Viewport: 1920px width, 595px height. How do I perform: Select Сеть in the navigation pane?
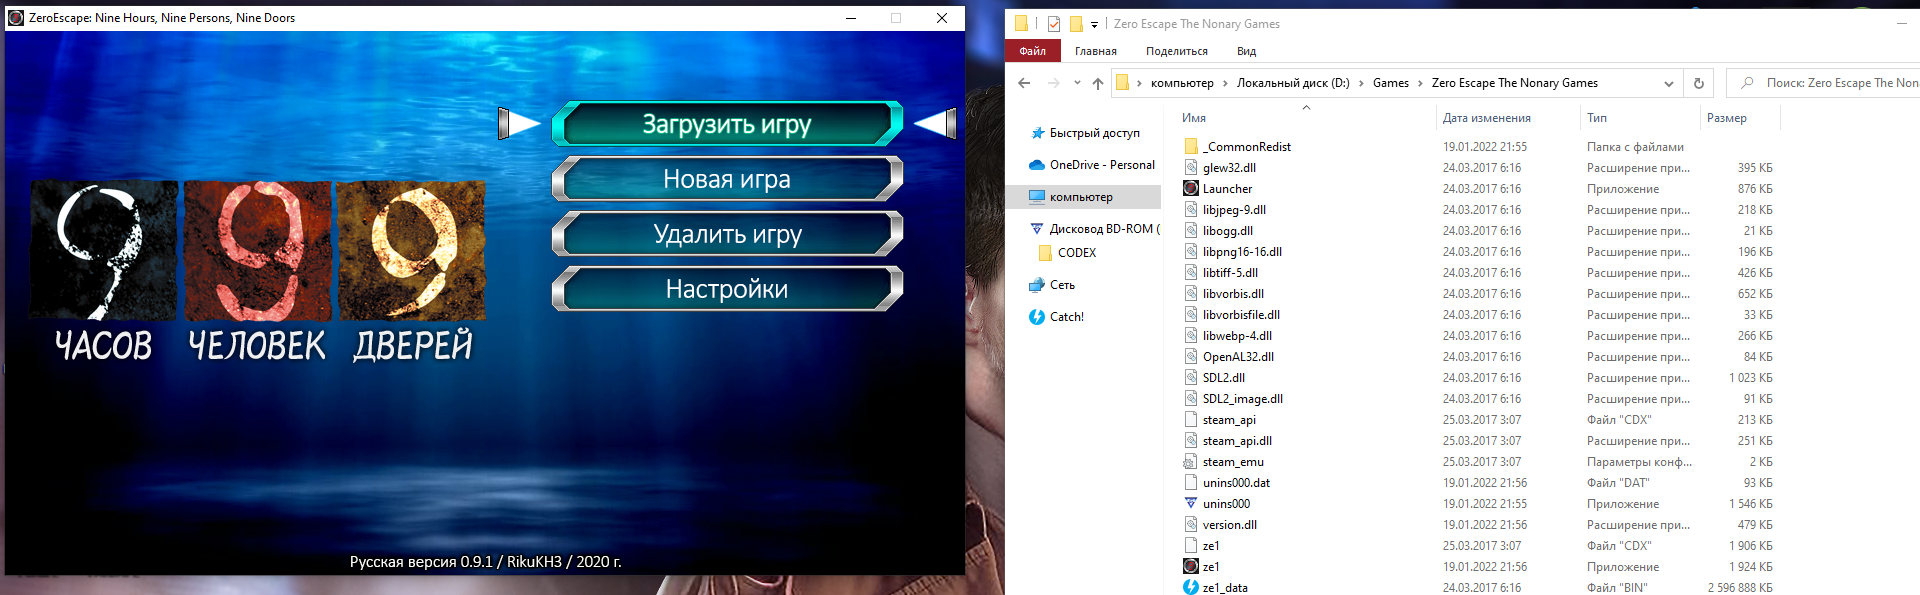tap(1062, 285)
